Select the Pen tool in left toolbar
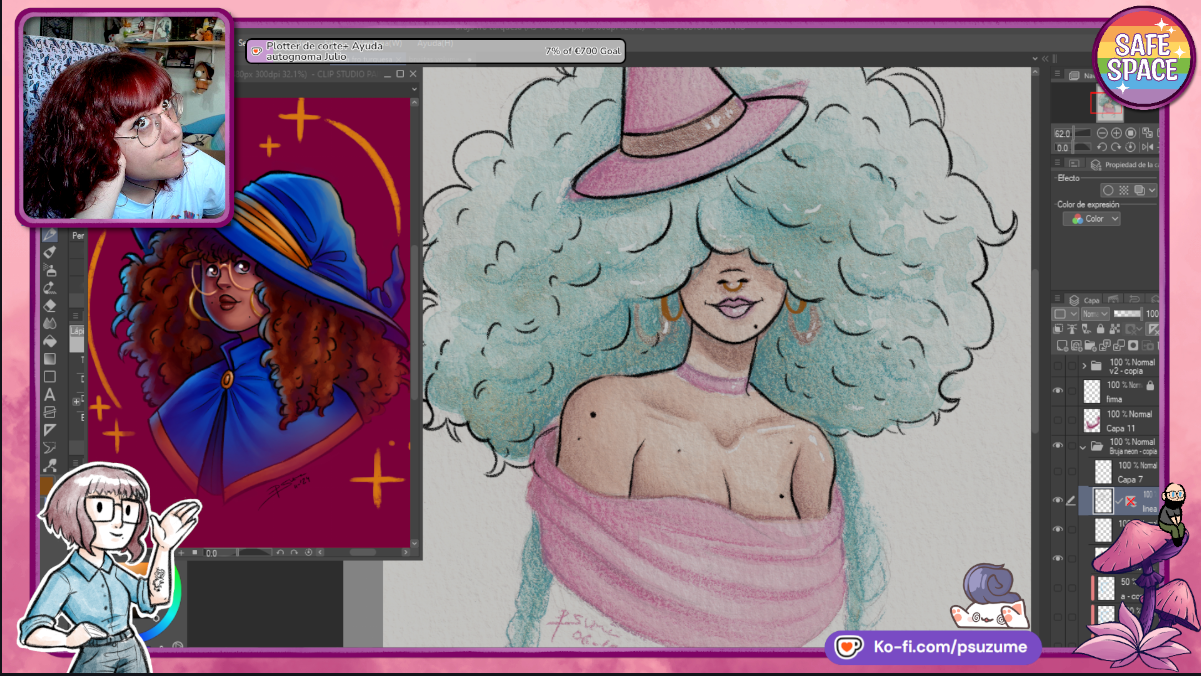This screenshot has height=676, width=1201. [x=50, y=234]
